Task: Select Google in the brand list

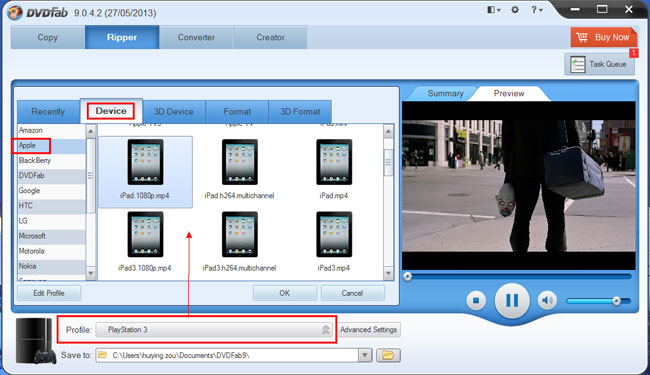Action: click(x=51, y=191)
